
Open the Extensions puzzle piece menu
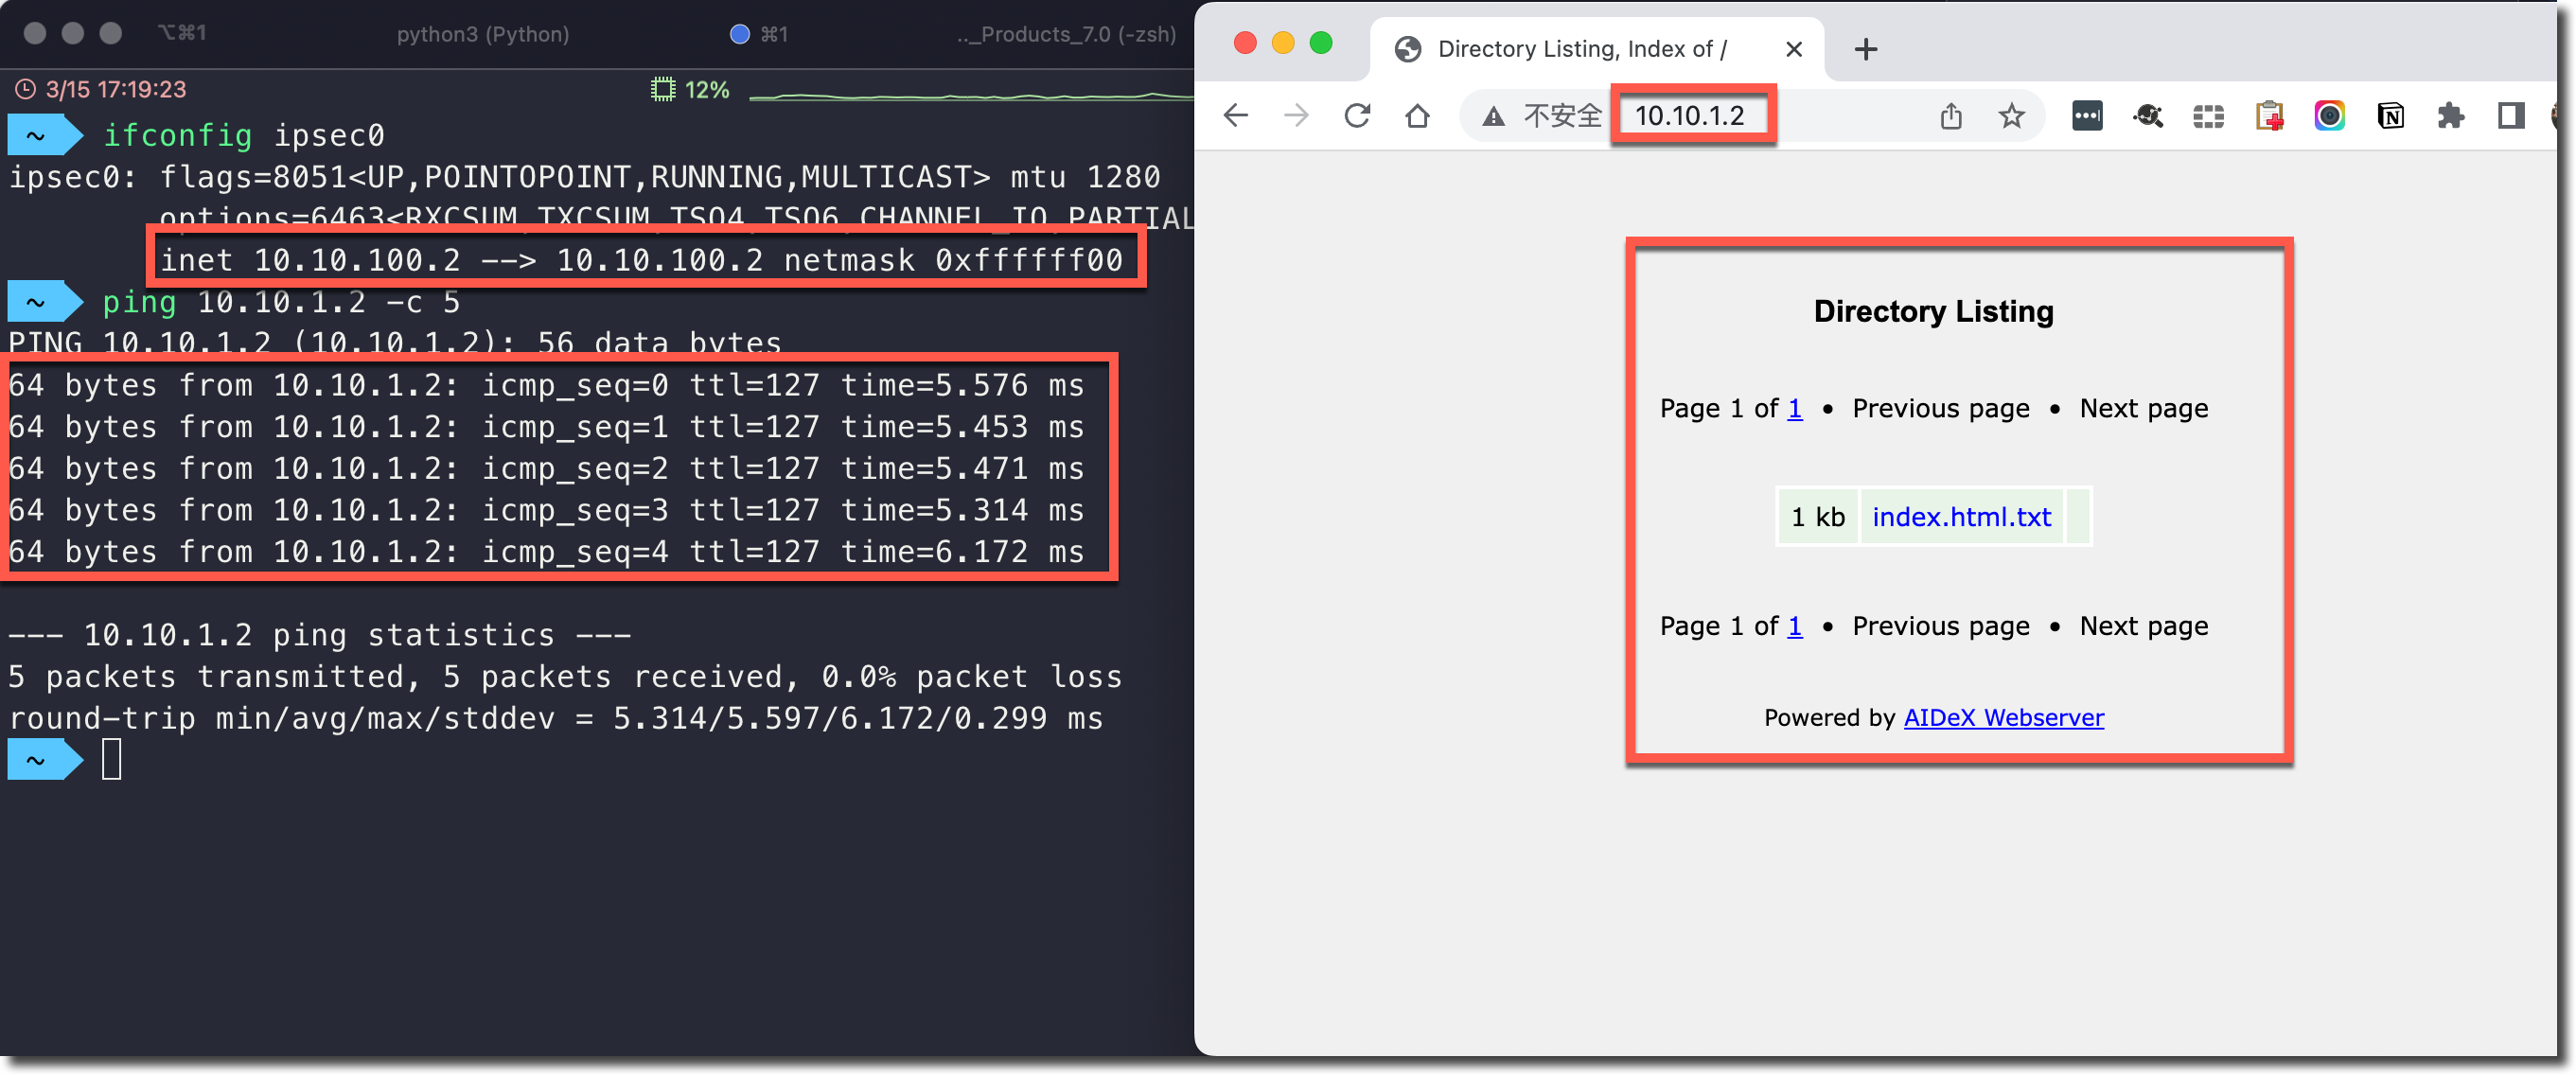click(2450, 116)
